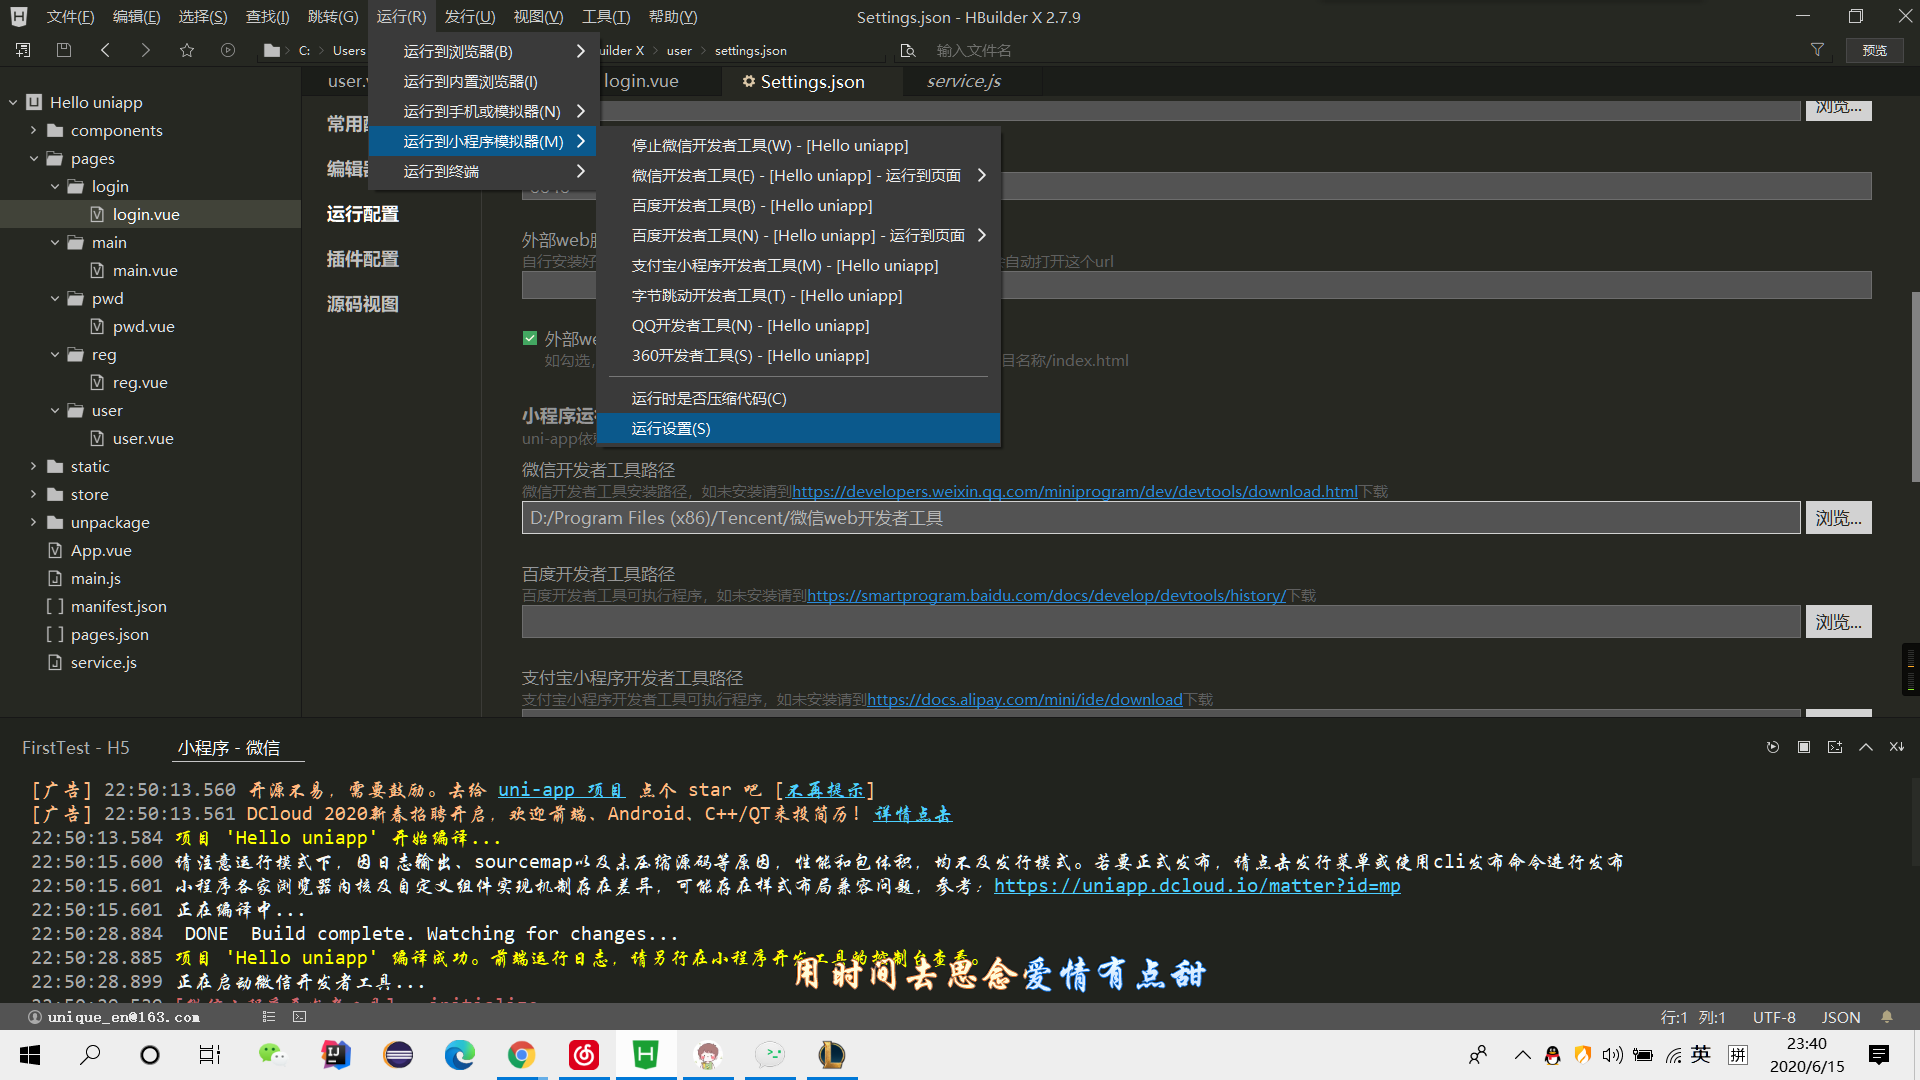Open the 发行(U) menu
Screen dimensions: 1920x1080
[469, 17]
